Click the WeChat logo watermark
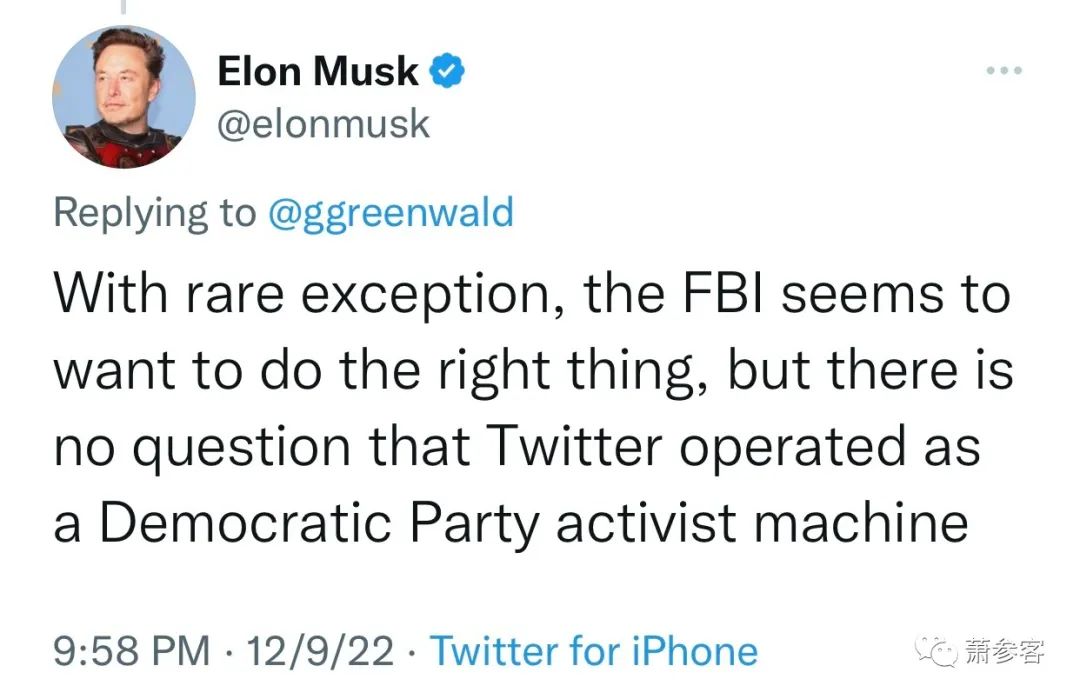Image resolution: width=1080 pixels, height=699 pixels. tap(936, 651)
